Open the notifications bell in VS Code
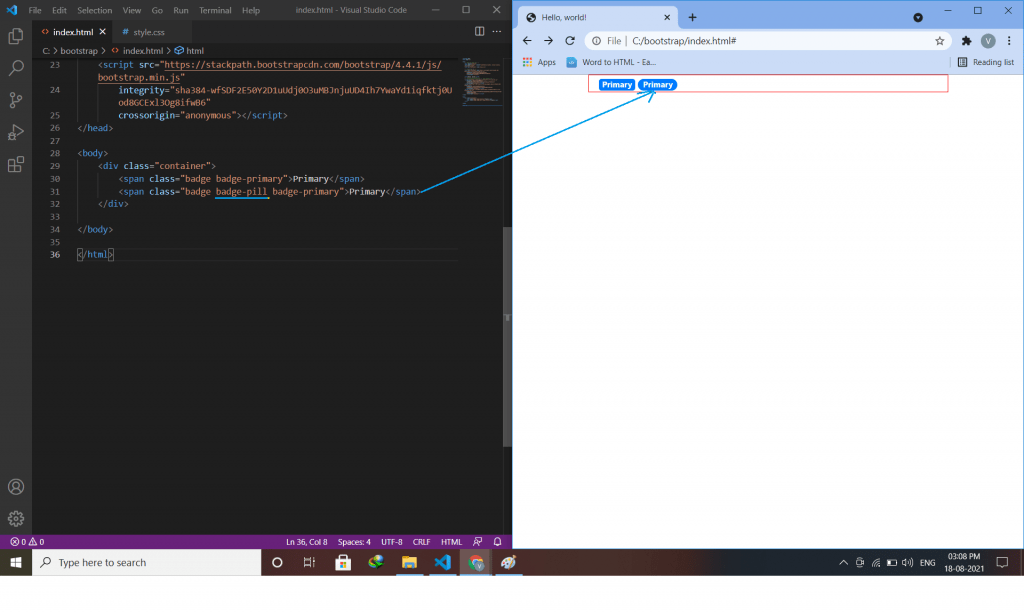This screenshot has height=612, width=1024. click(498, 541)
